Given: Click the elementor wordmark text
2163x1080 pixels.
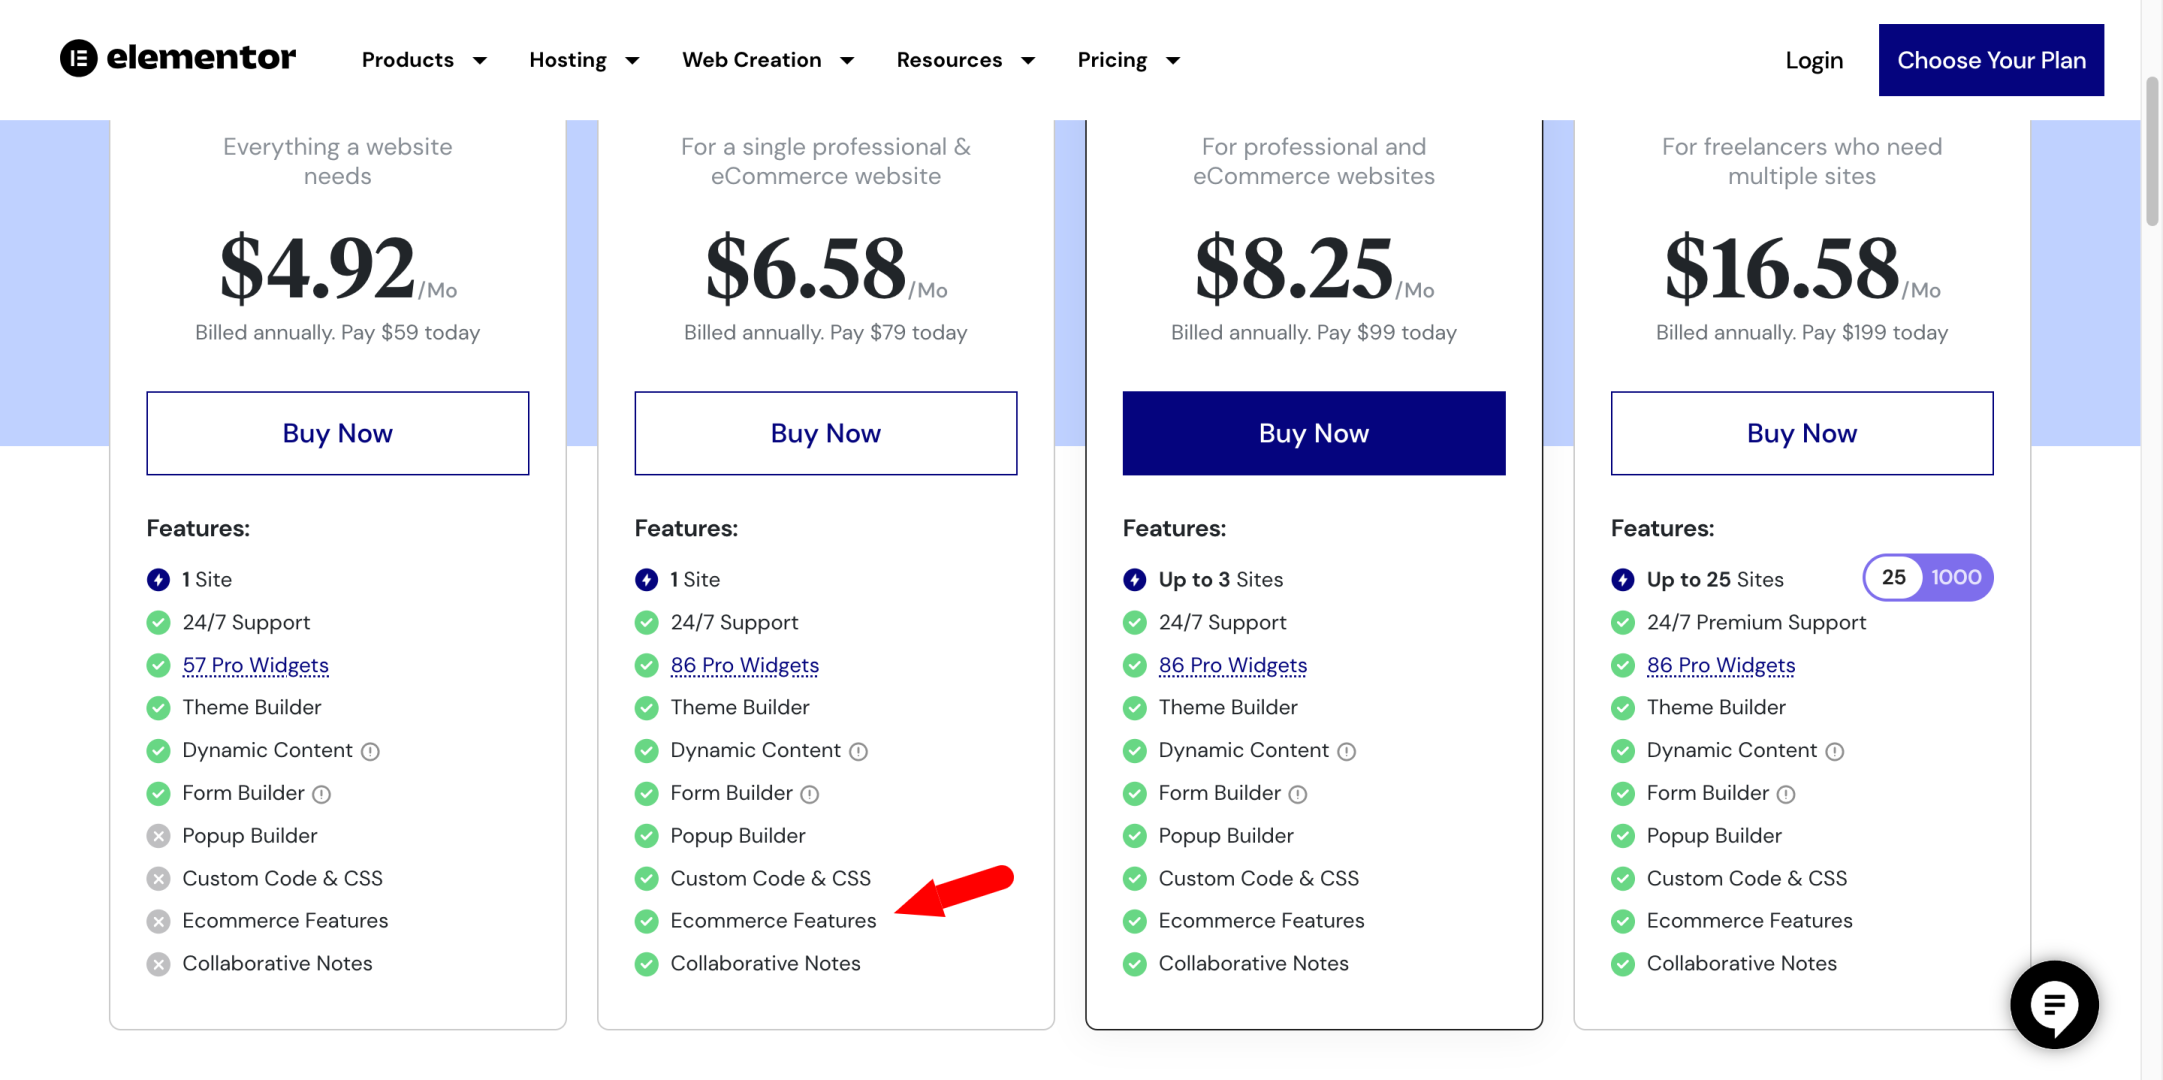Looking at the screenshot, I should 201,58.
